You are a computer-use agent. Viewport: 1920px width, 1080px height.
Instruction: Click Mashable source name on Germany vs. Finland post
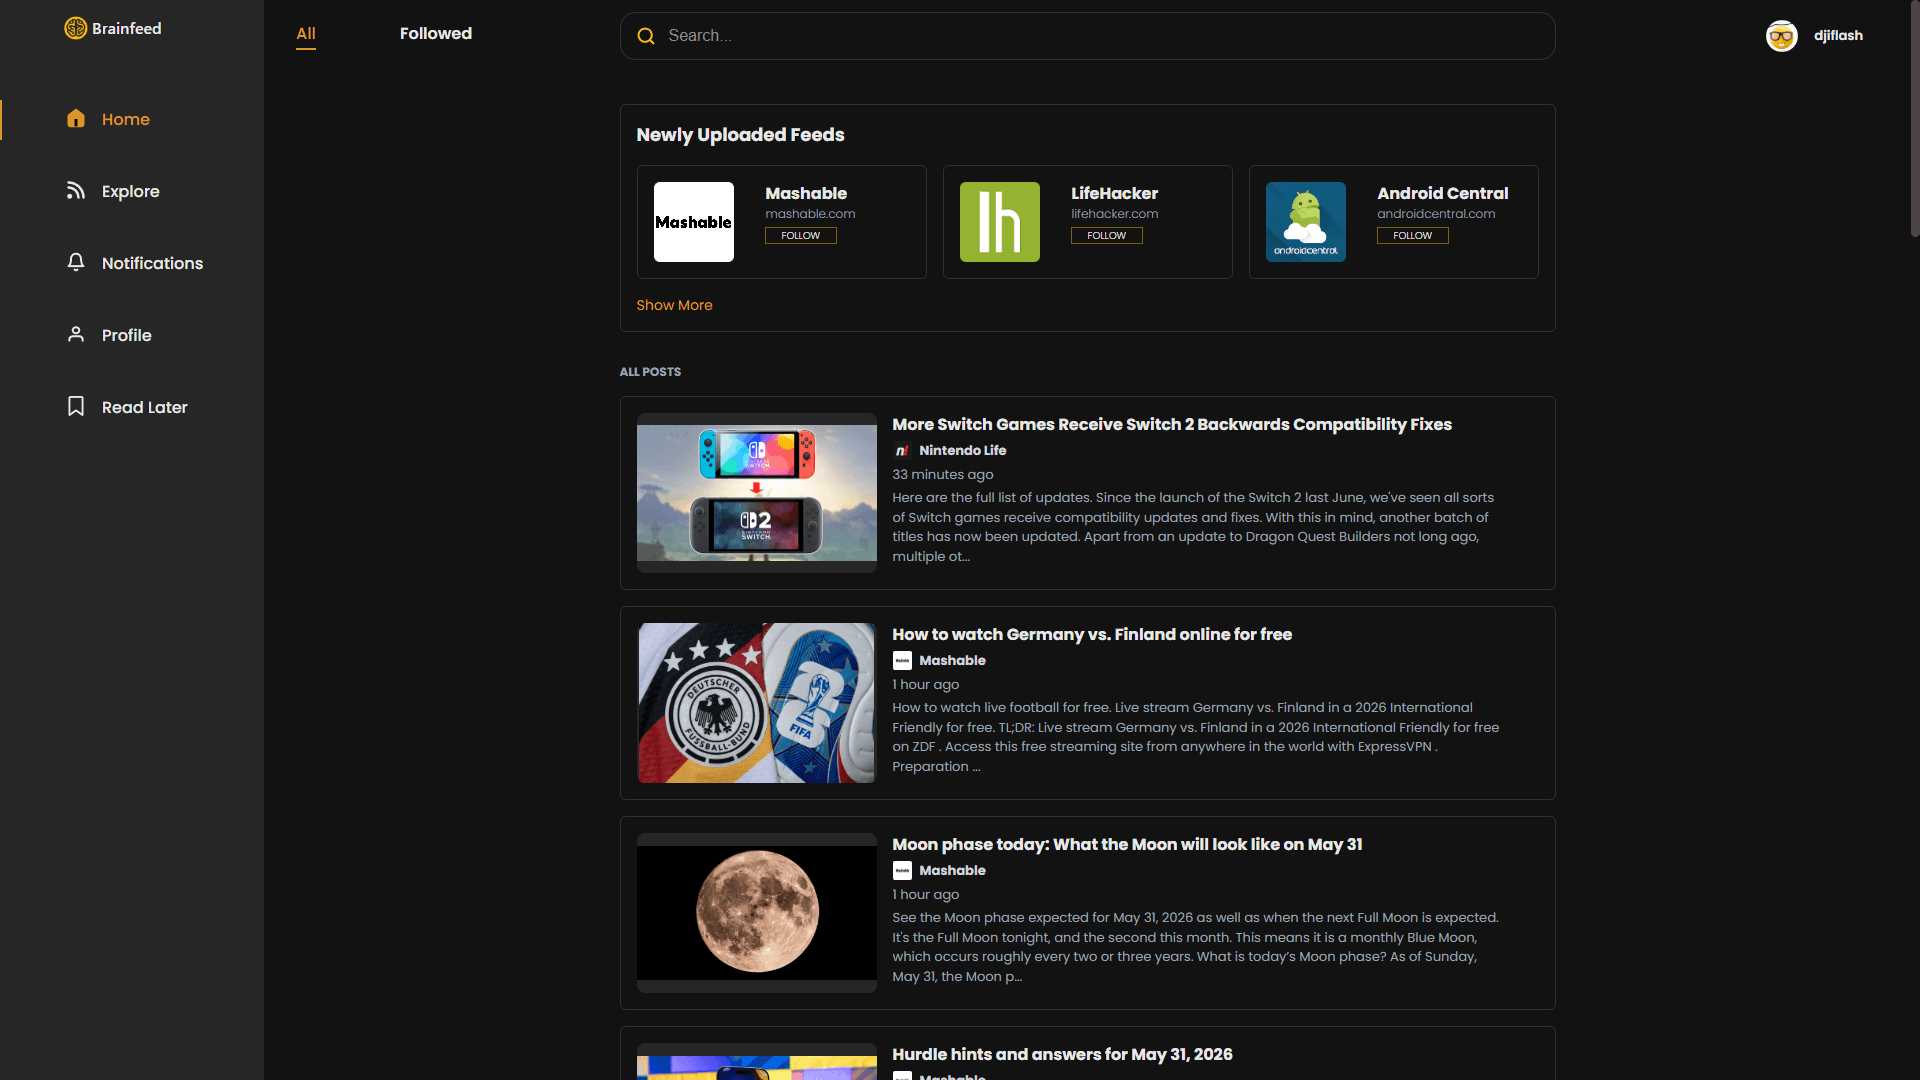[x=953, y=661]
